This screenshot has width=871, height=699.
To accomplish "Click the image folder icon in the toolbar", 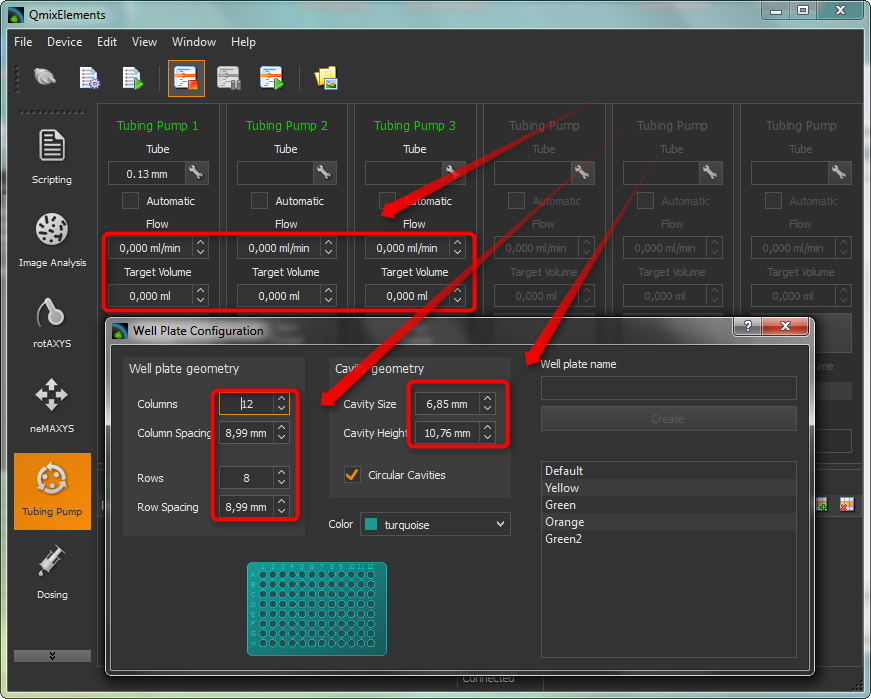I will 326,78.
